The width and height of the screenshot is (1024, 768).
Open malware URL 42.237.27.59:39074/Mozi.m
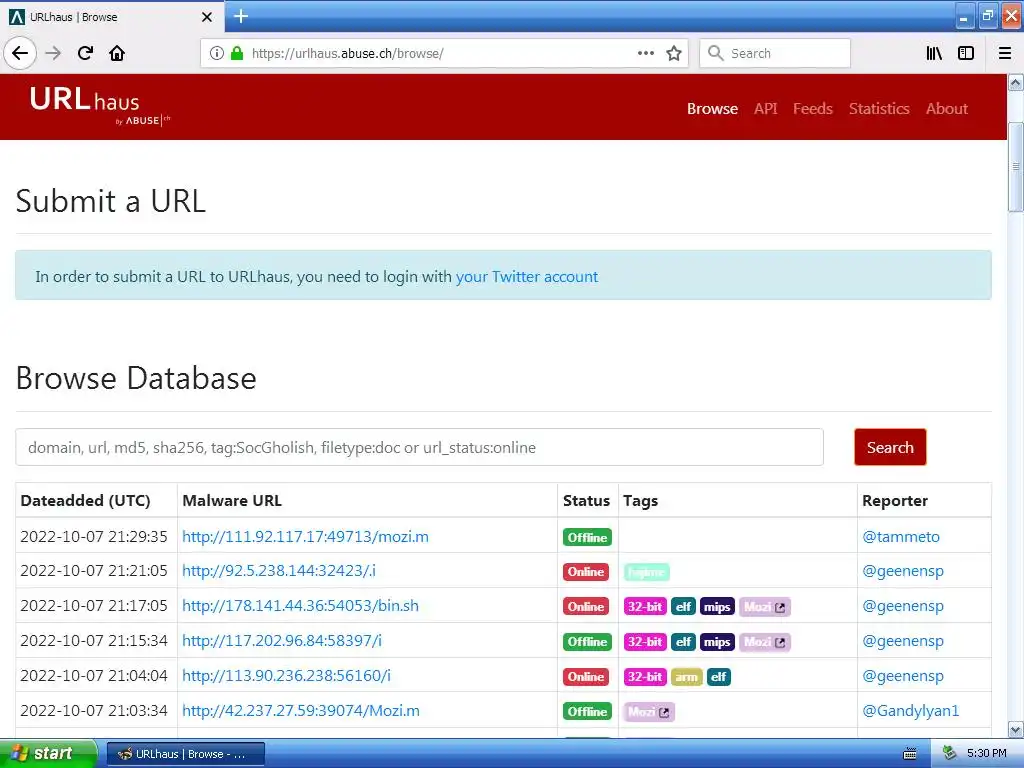click(x=301, y=711)
